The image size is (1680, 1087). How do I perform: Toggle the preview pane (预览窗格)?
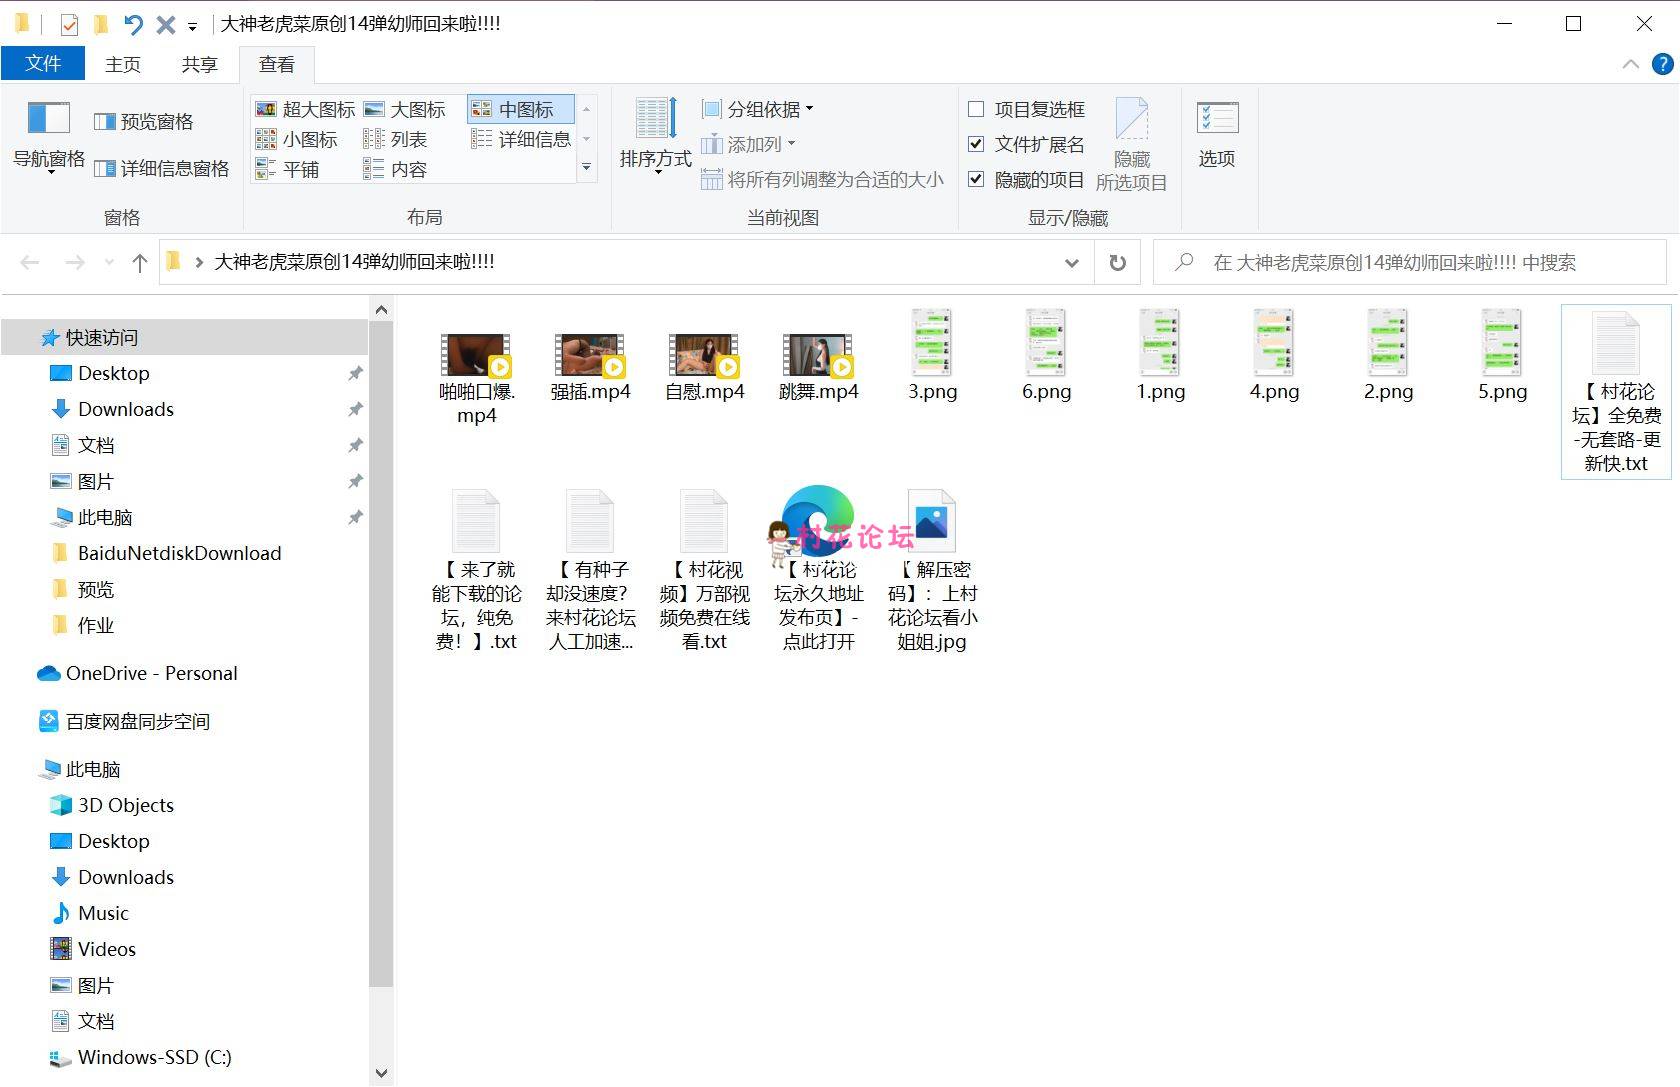click(x=144, y=122)
